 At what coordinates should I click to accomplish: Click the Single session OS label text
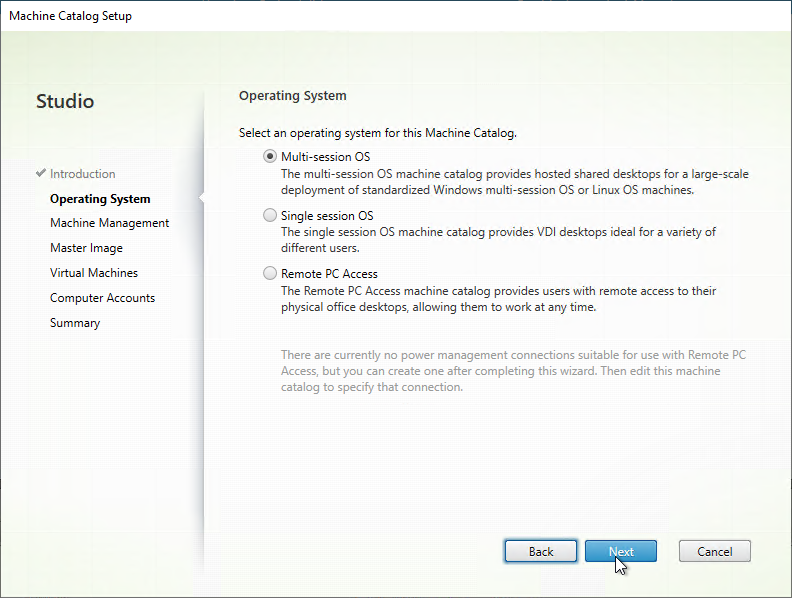(x=327, y=216)
